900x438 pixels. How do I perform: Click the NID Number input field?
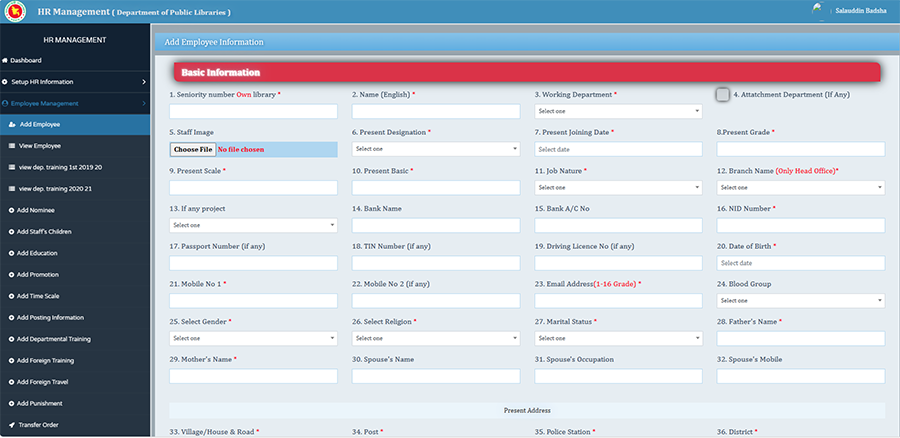click(801, 226)
